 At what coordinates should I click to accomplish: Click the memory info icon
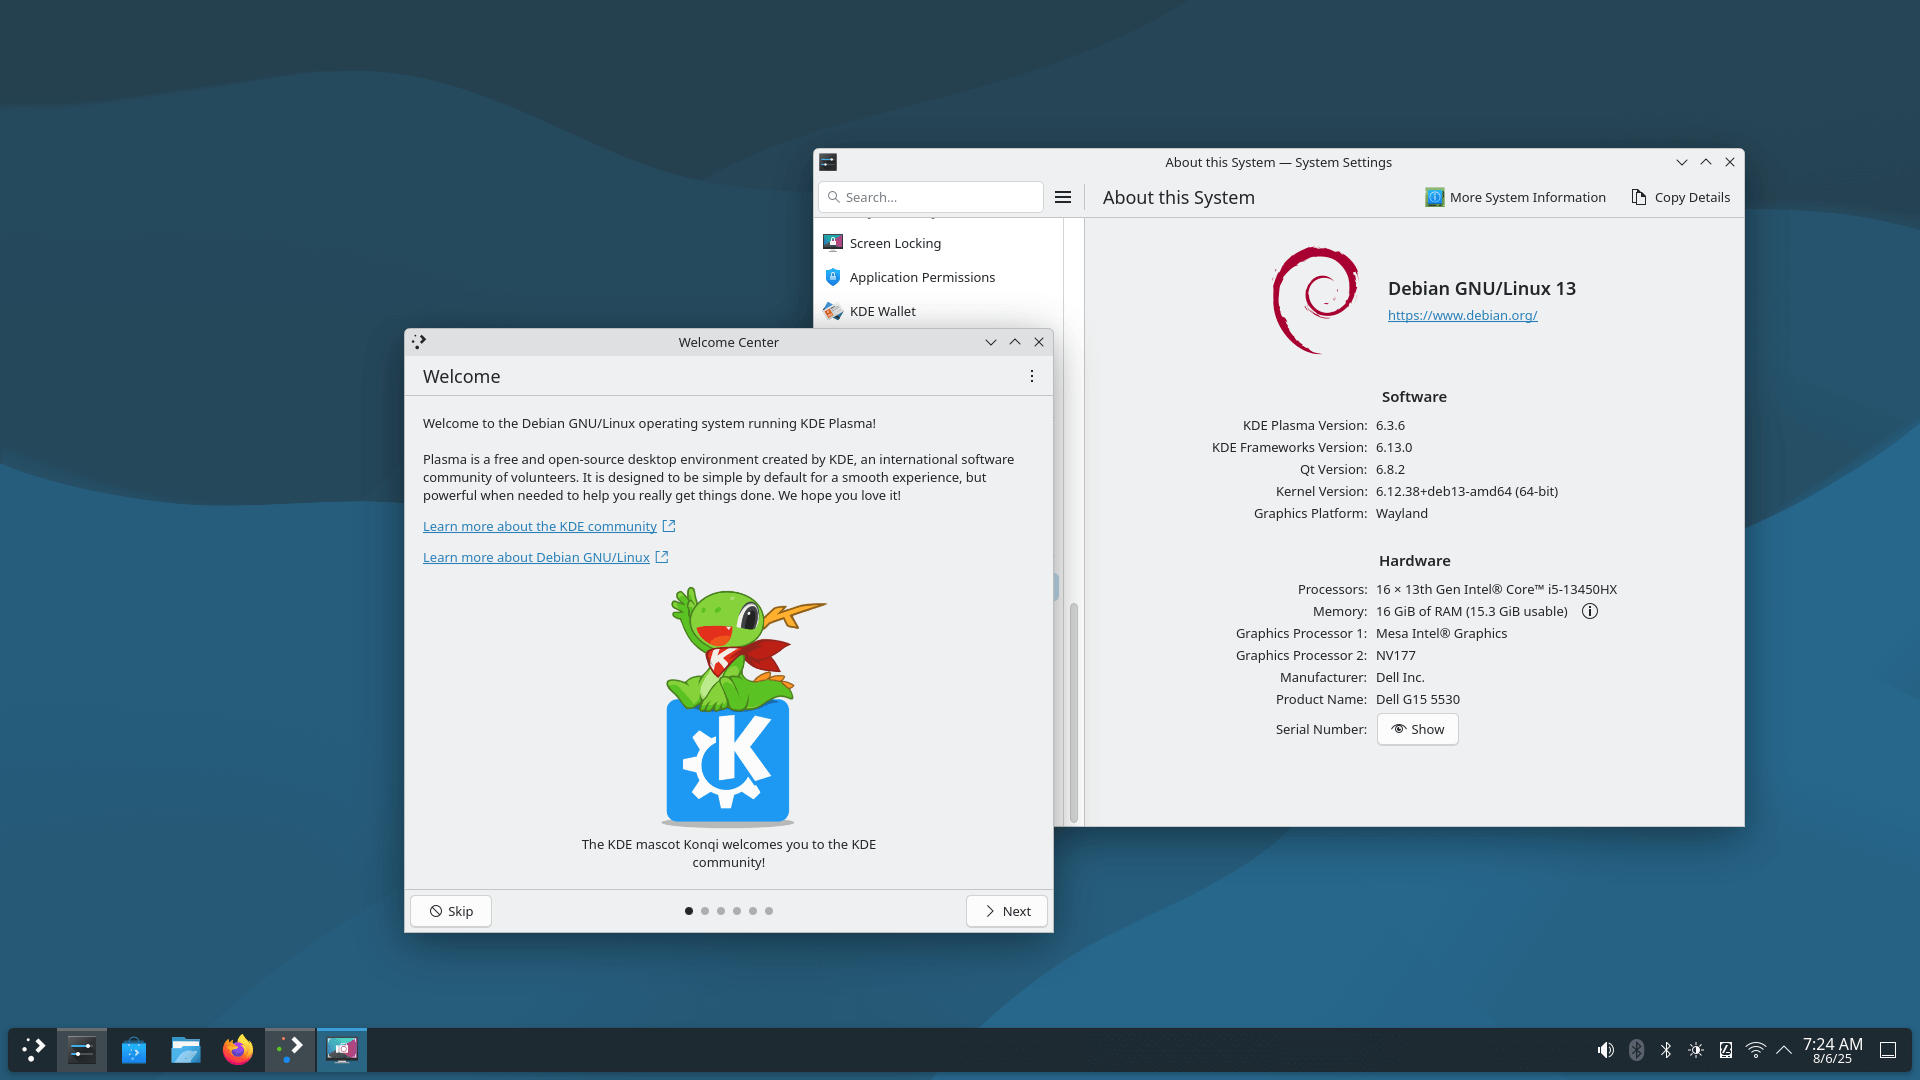pos(1590,611)
